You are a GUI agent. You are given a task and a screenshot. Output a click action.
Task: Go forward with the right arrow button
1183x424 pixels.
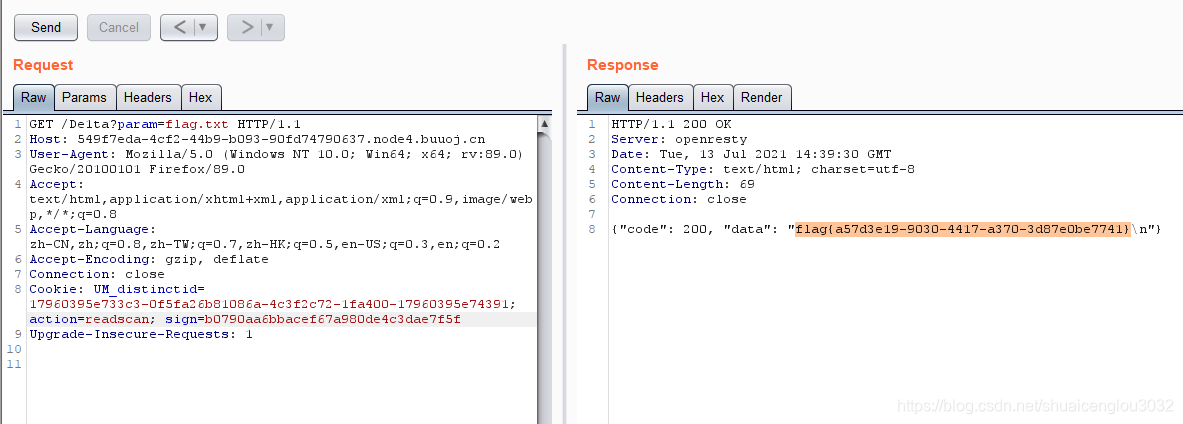pyautogui.click(x=246, y=27)
